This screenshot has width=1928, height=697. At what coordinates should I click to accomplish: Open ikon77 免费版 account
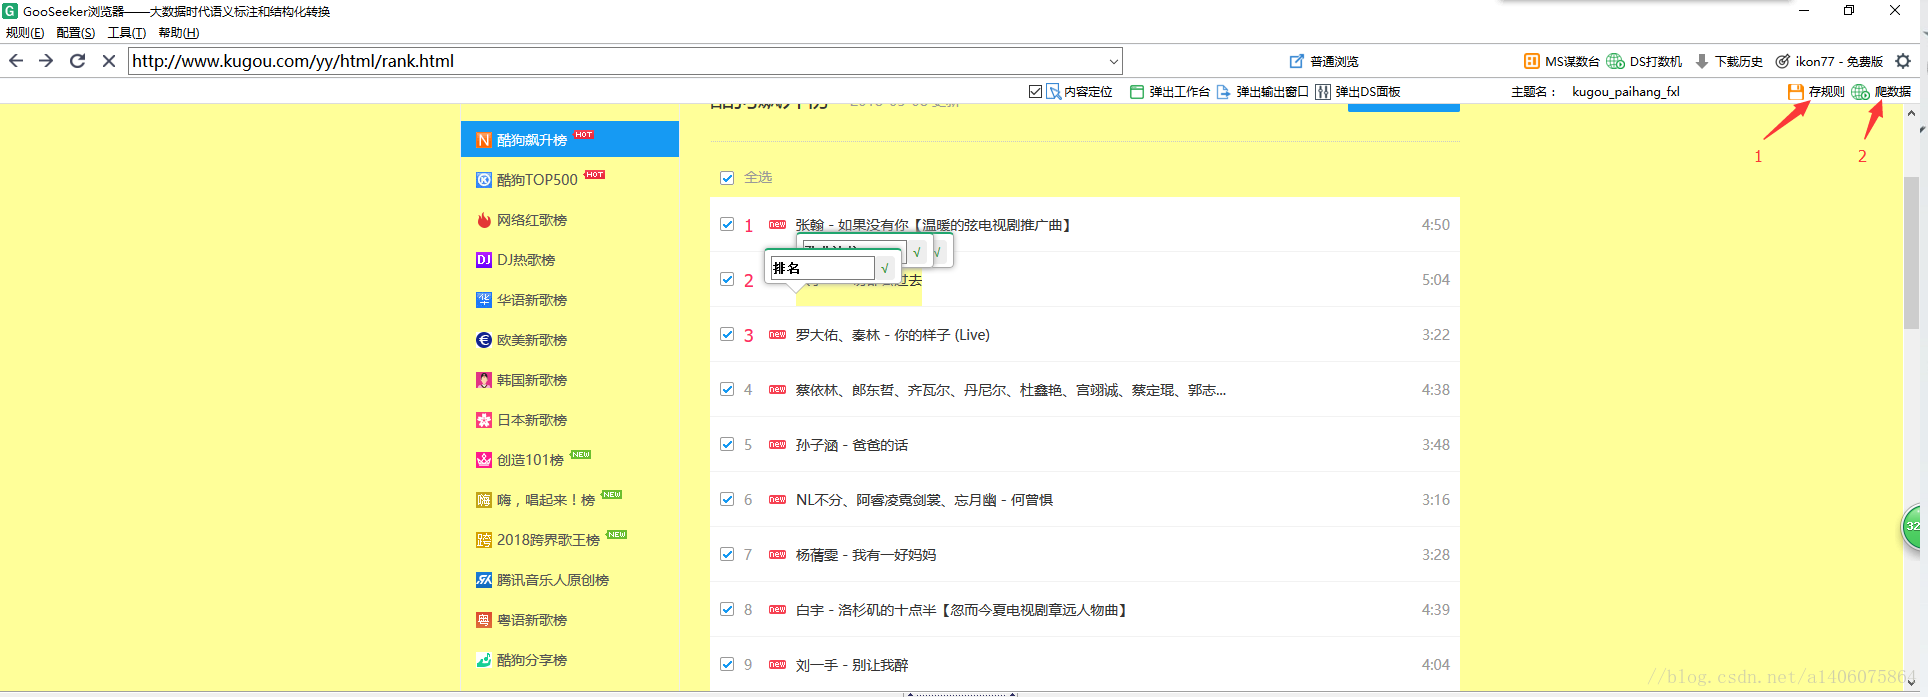pos(1829,61)
